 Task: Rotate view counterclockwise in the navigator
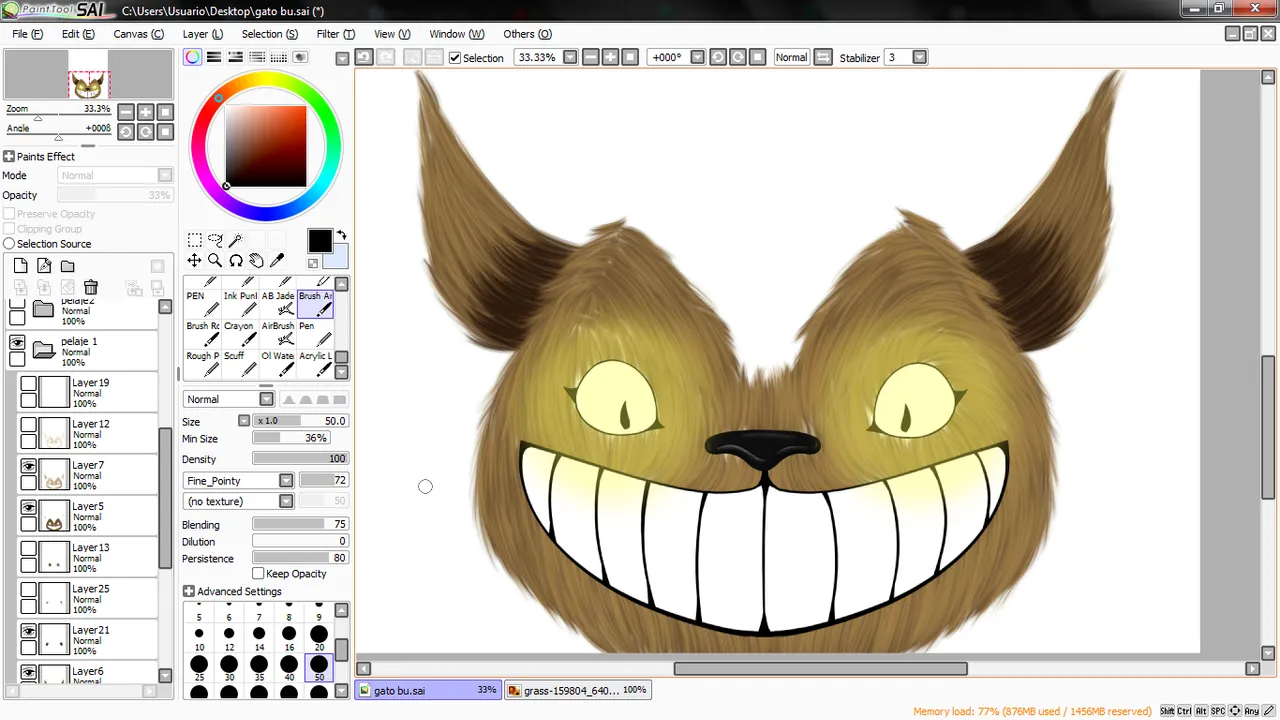126,132
